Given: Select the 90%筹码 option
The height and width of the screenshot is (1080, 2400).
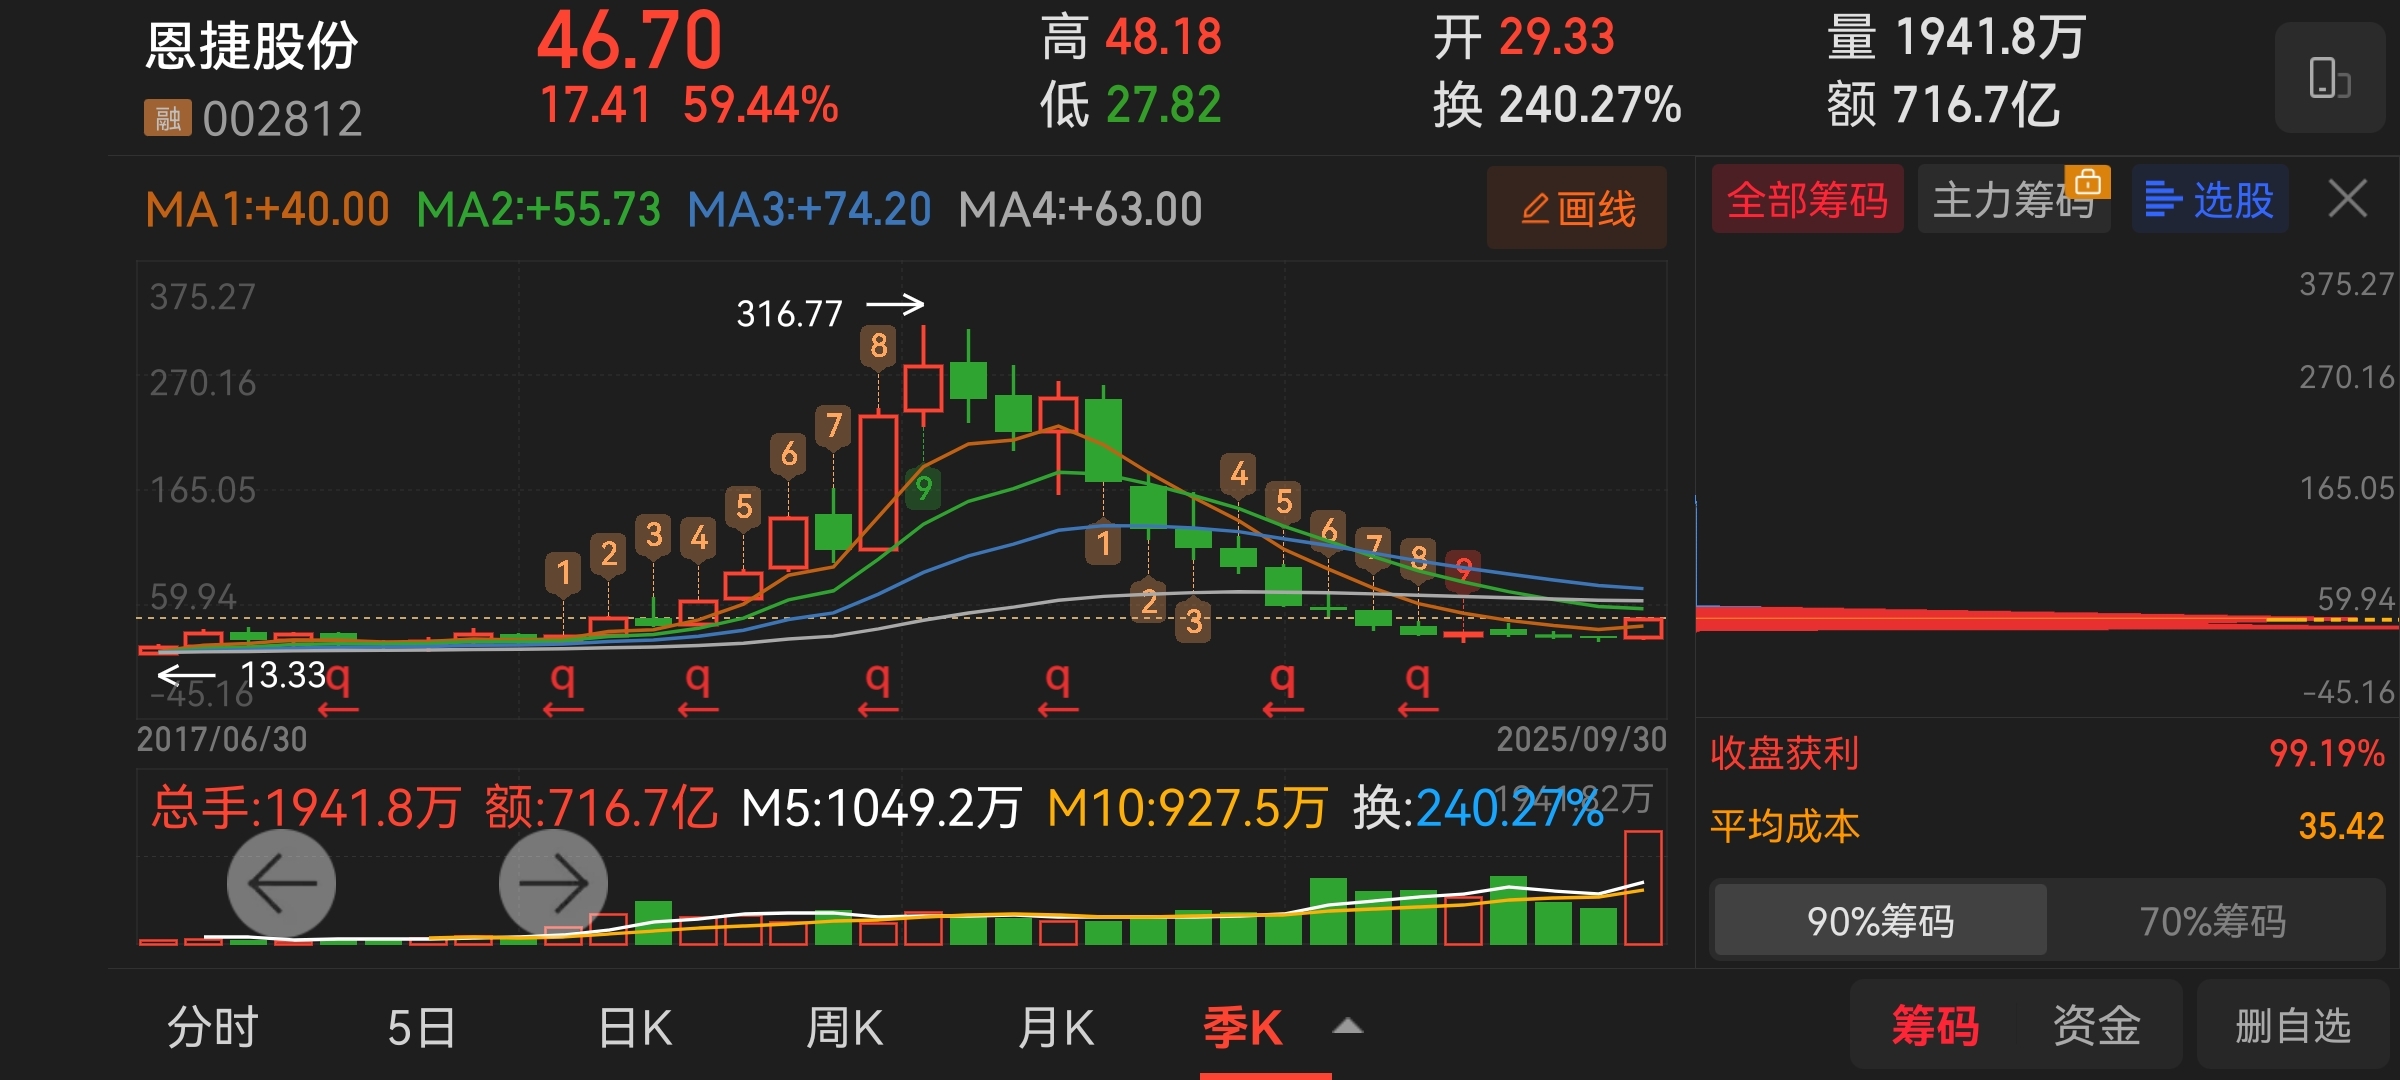Looking at the screenshot, I should point(1880,920).
